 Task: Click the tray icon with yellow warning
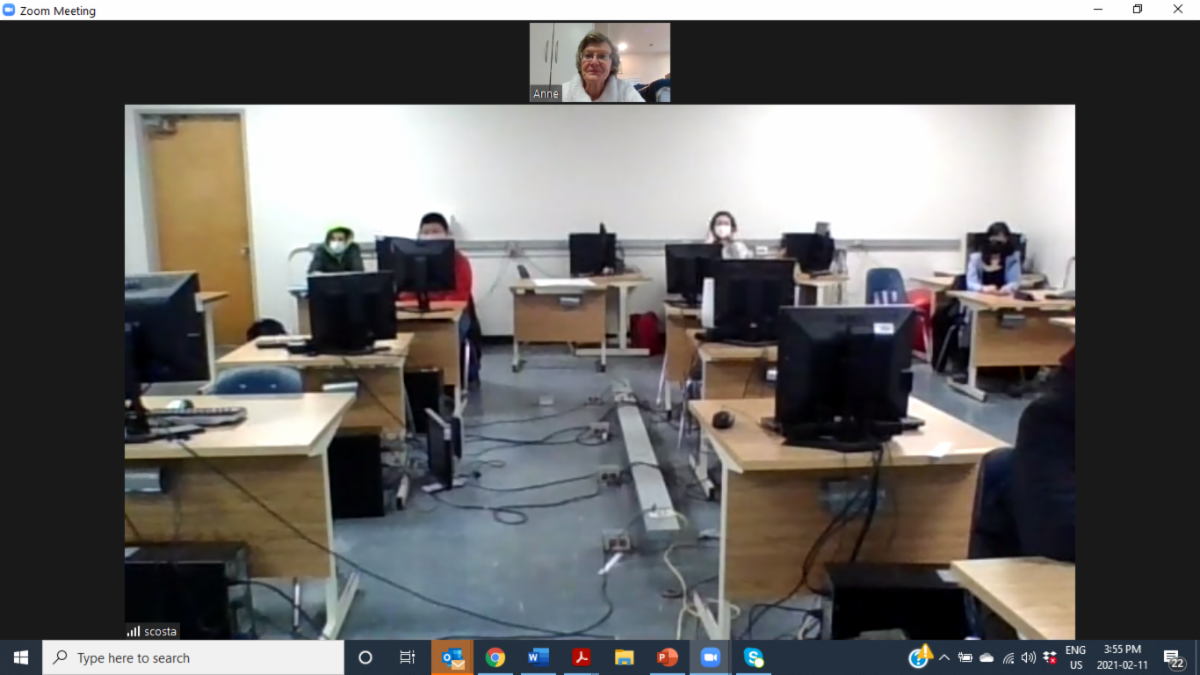click(920, 656)
